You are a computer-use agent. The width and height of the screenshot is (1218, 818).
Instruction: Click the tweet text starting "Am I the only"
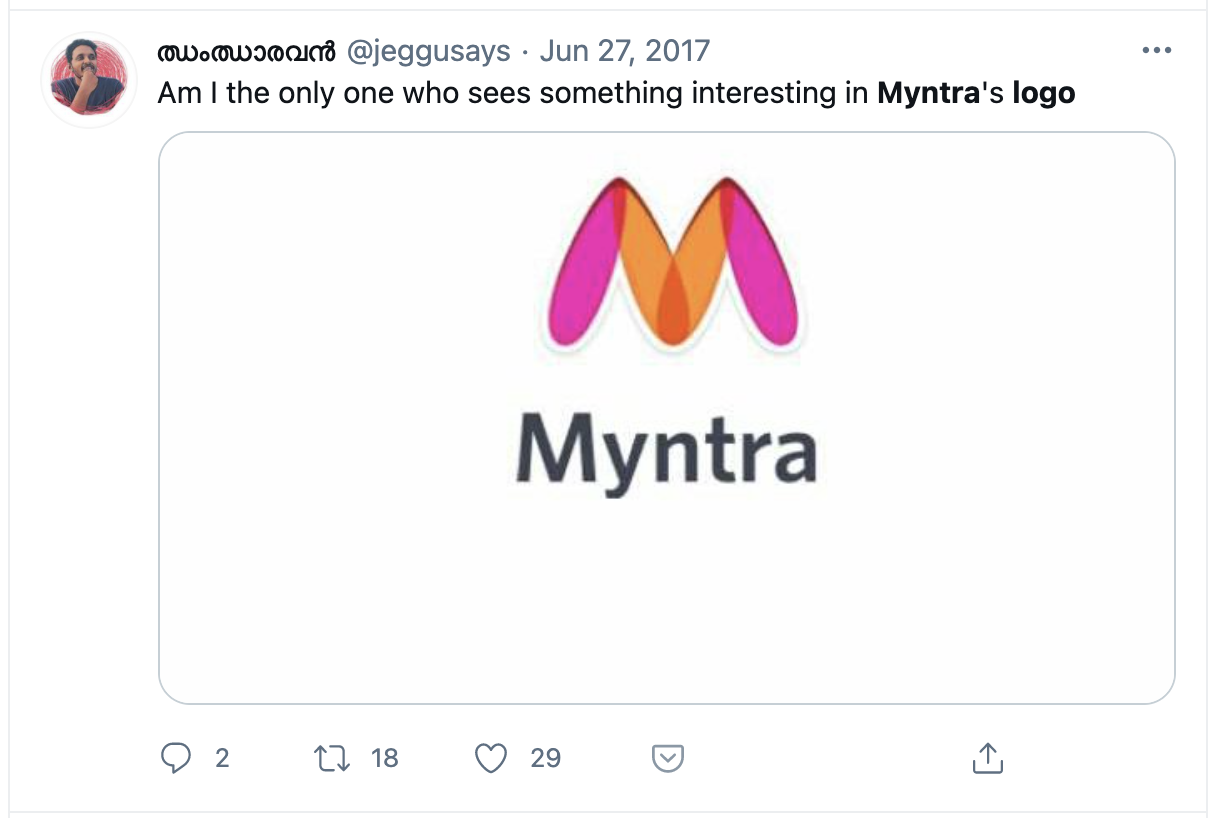tap(617, 95)
